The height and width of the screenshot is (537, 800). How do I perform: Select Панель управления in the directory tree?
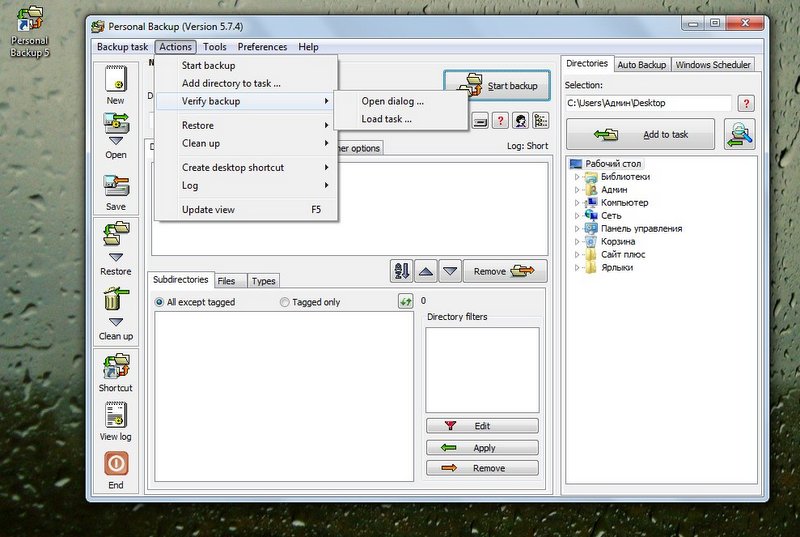[x=641, y=228]
